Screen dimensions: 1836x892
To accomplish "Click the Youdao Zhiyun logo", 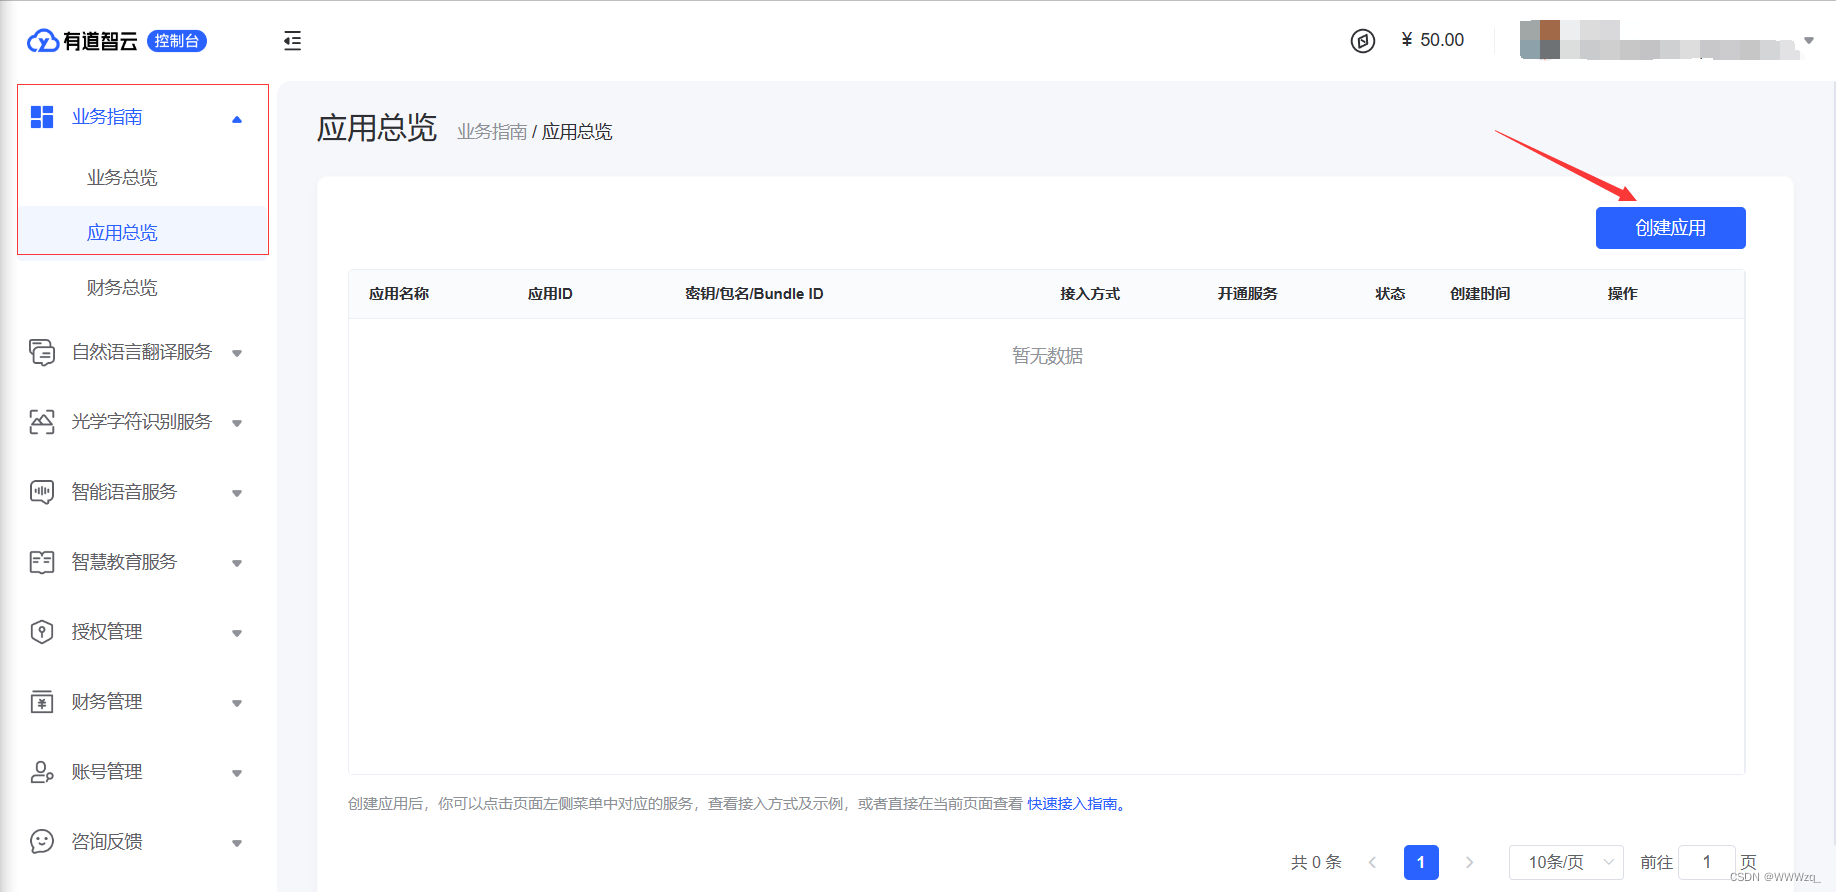I will tap(82, 41).
